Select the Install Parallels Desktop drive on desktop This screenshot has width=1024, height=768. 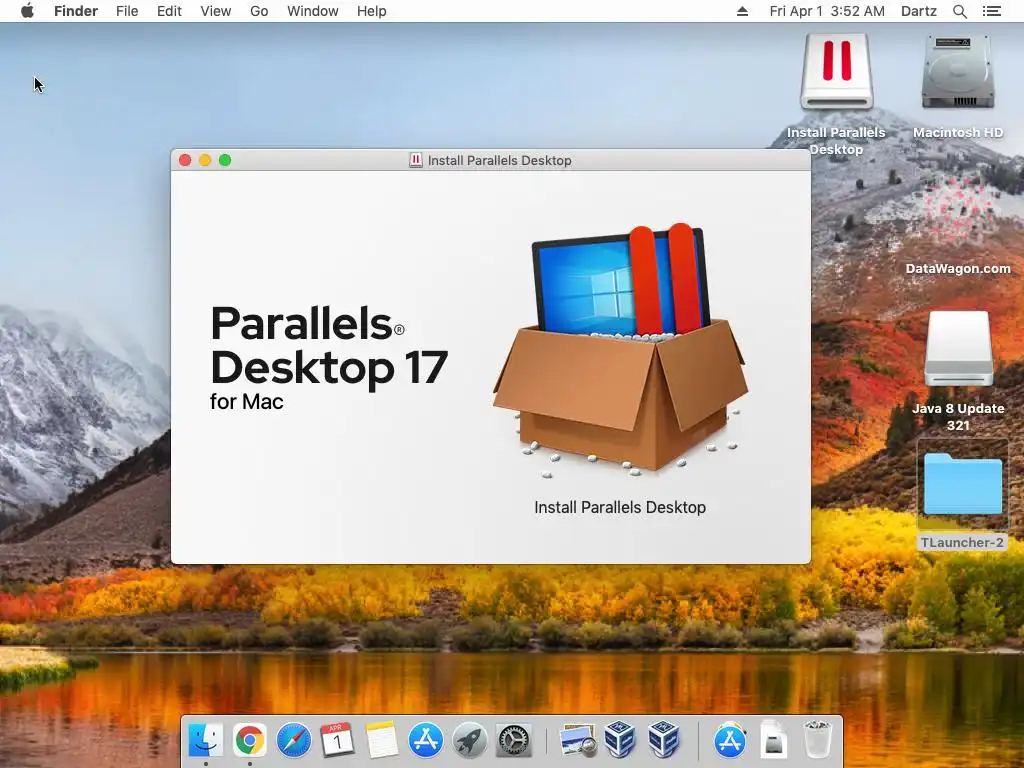837,72
